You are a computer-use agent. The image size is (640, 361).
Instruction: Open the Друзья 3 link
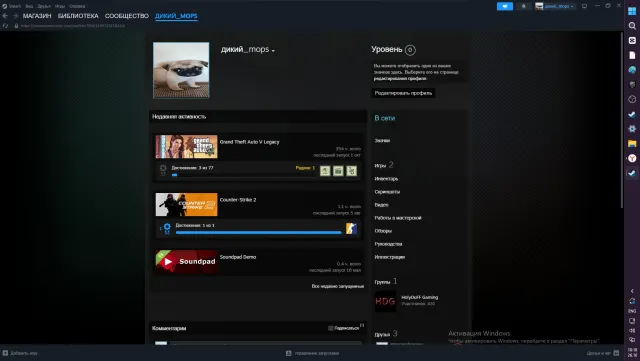click(386, 334)
